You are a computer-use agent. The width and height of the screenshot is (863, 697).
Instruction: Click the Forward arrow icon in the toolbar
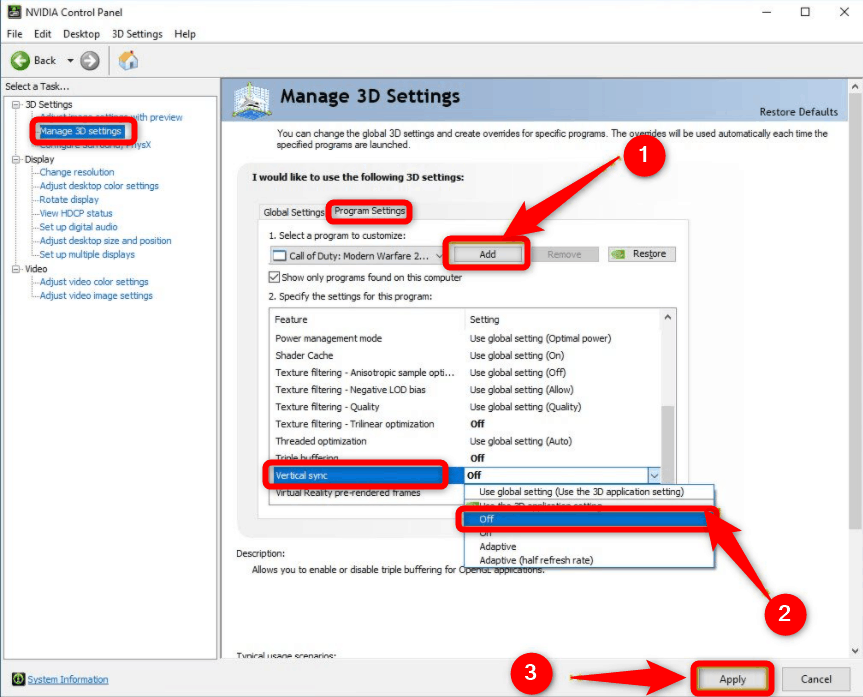(90, 61)
